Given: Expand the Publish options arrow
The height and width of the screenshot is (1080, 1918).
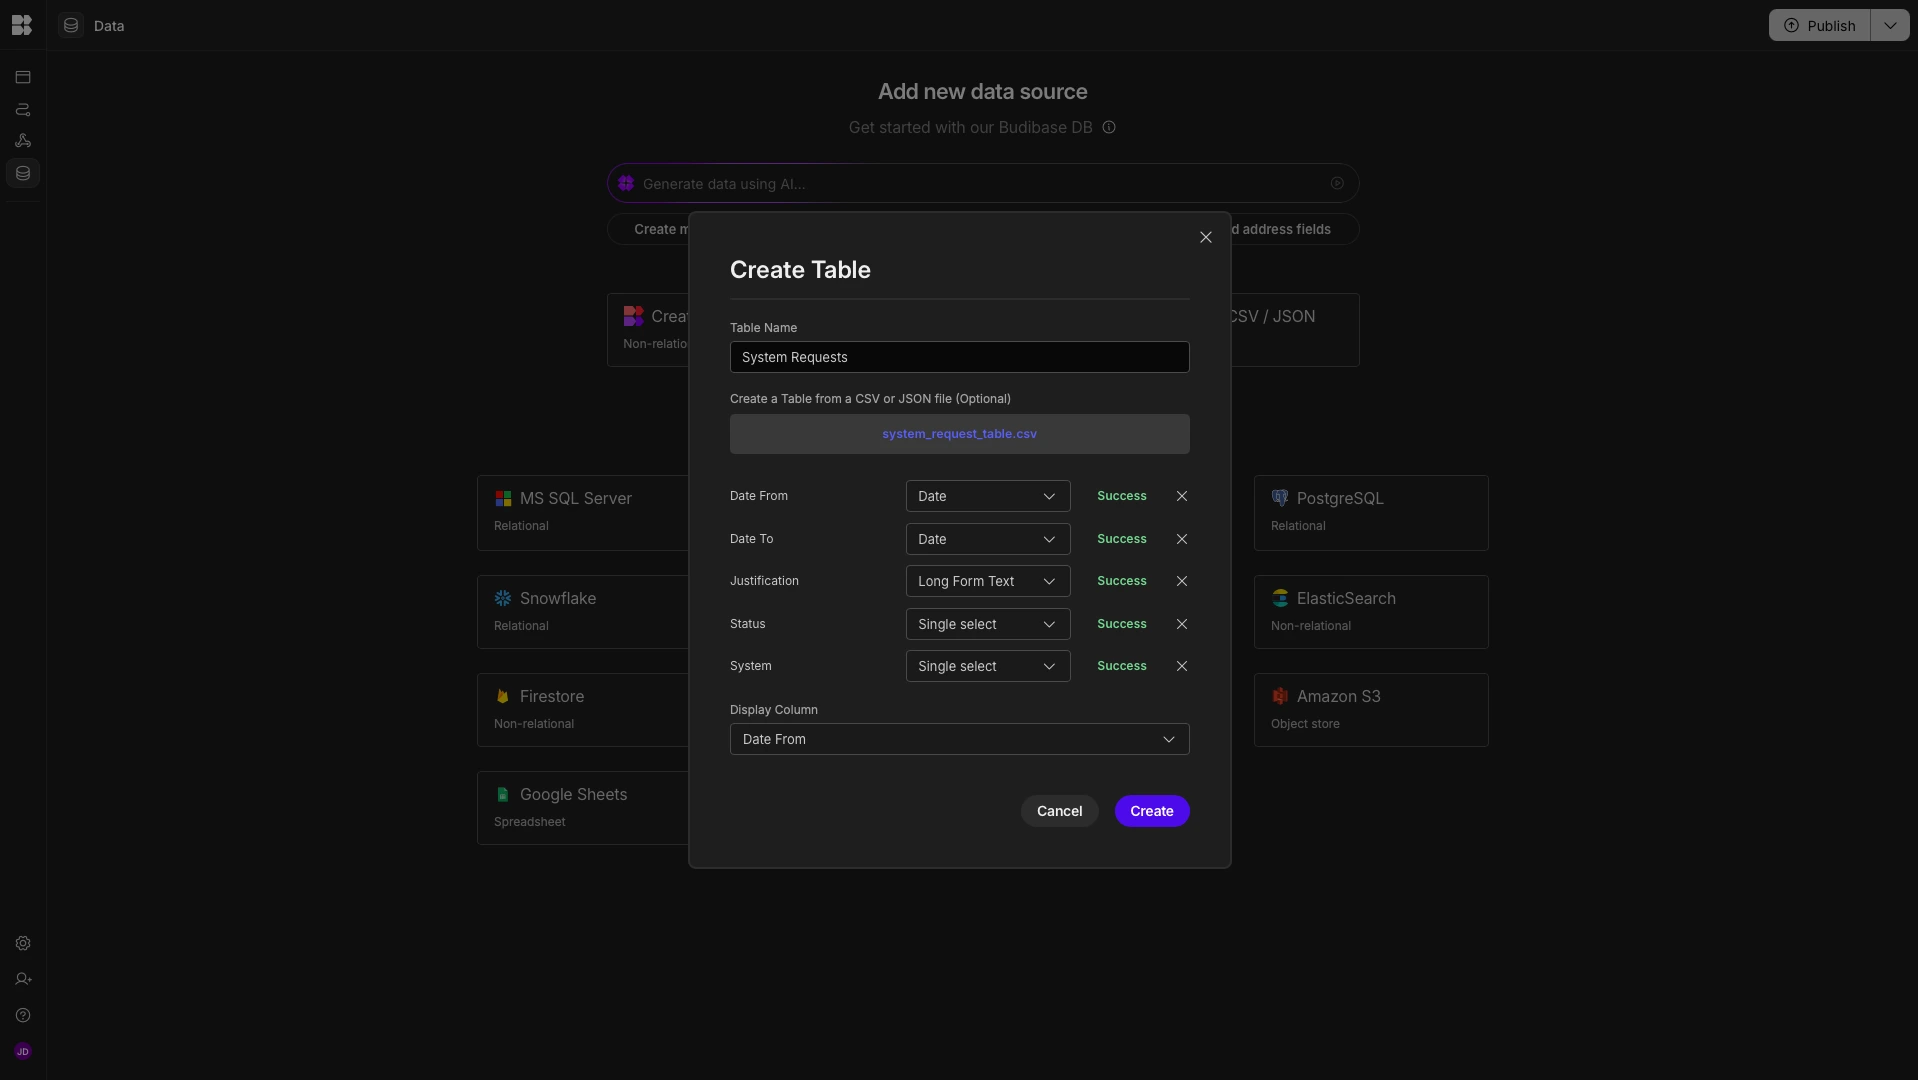Looking at the screenshot, I should pos(1890,25).
